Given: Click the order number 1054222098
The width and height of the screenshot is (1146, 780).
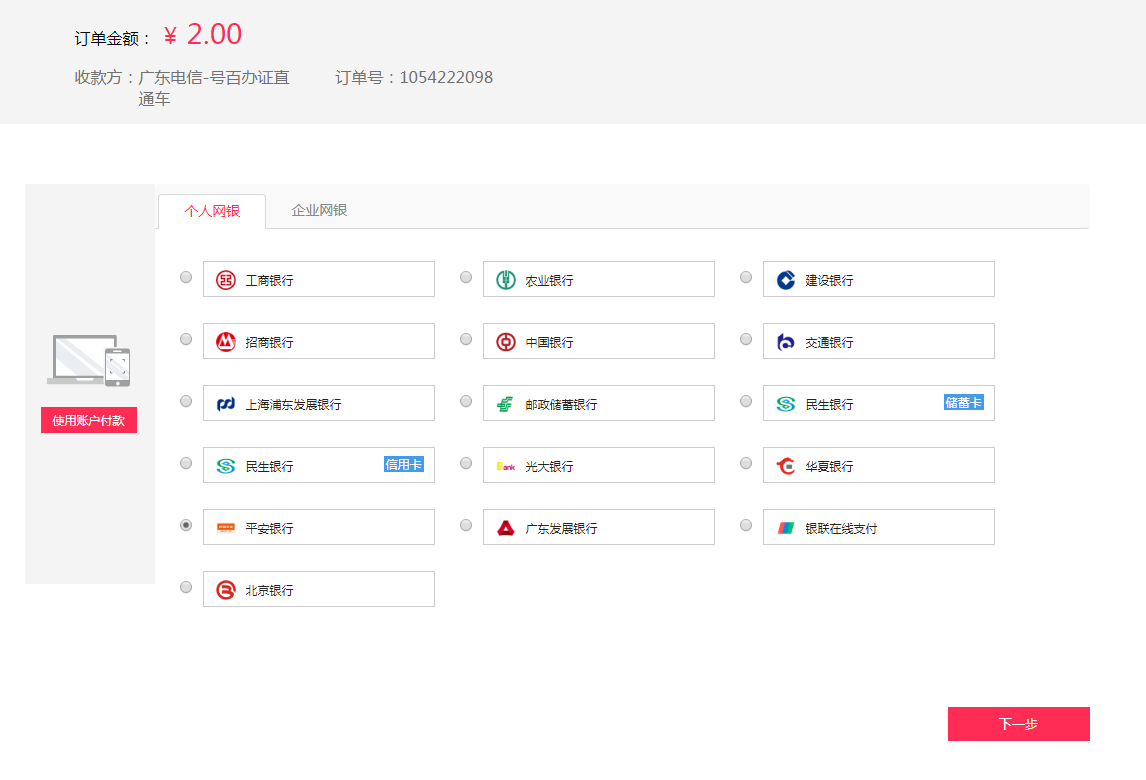Looking at the screenshot, I should click(447, 77).
